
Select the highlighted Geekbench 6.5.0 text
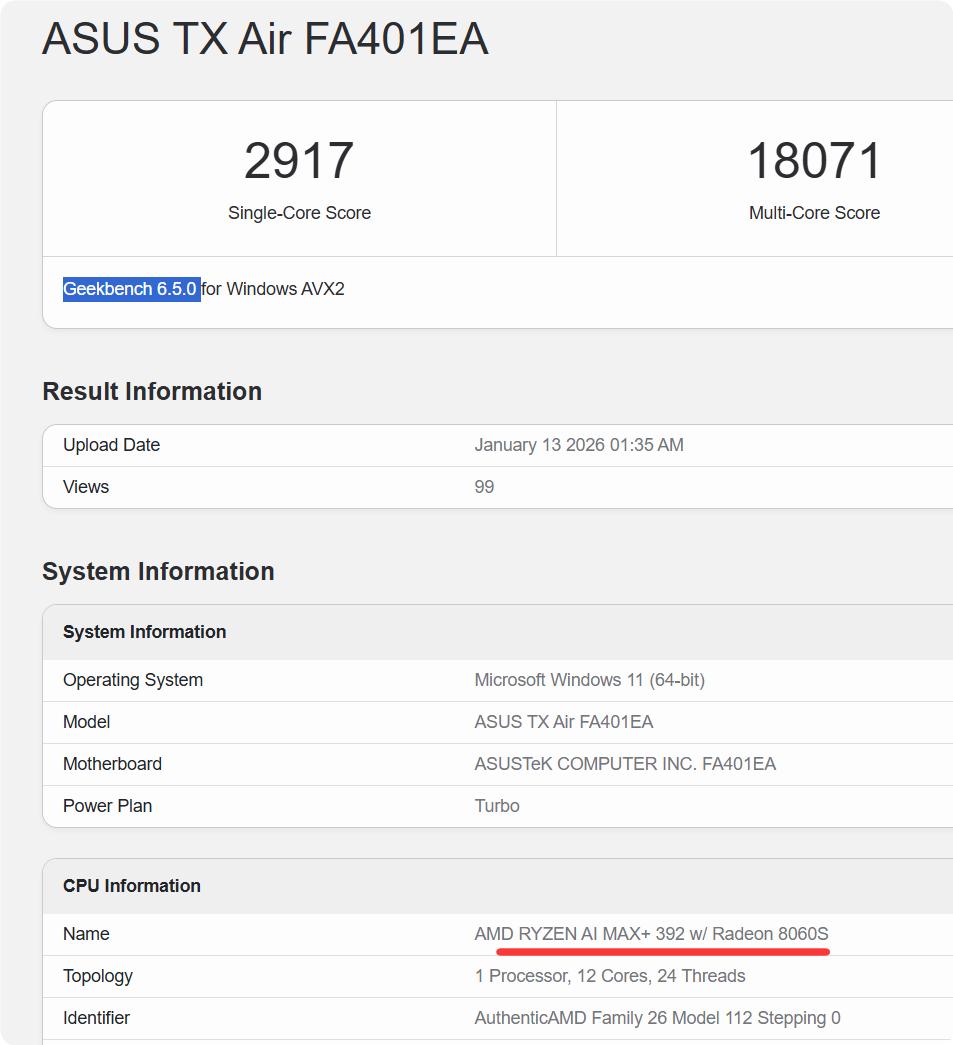click(x=131, y=289)
